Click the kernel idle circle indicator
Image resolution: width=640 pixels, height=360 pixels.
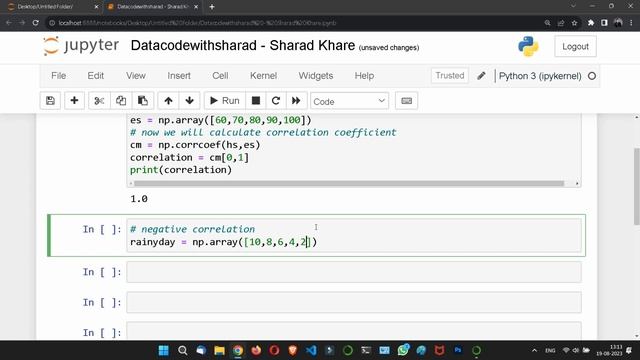pyautogui.click(x=592, y=76)
